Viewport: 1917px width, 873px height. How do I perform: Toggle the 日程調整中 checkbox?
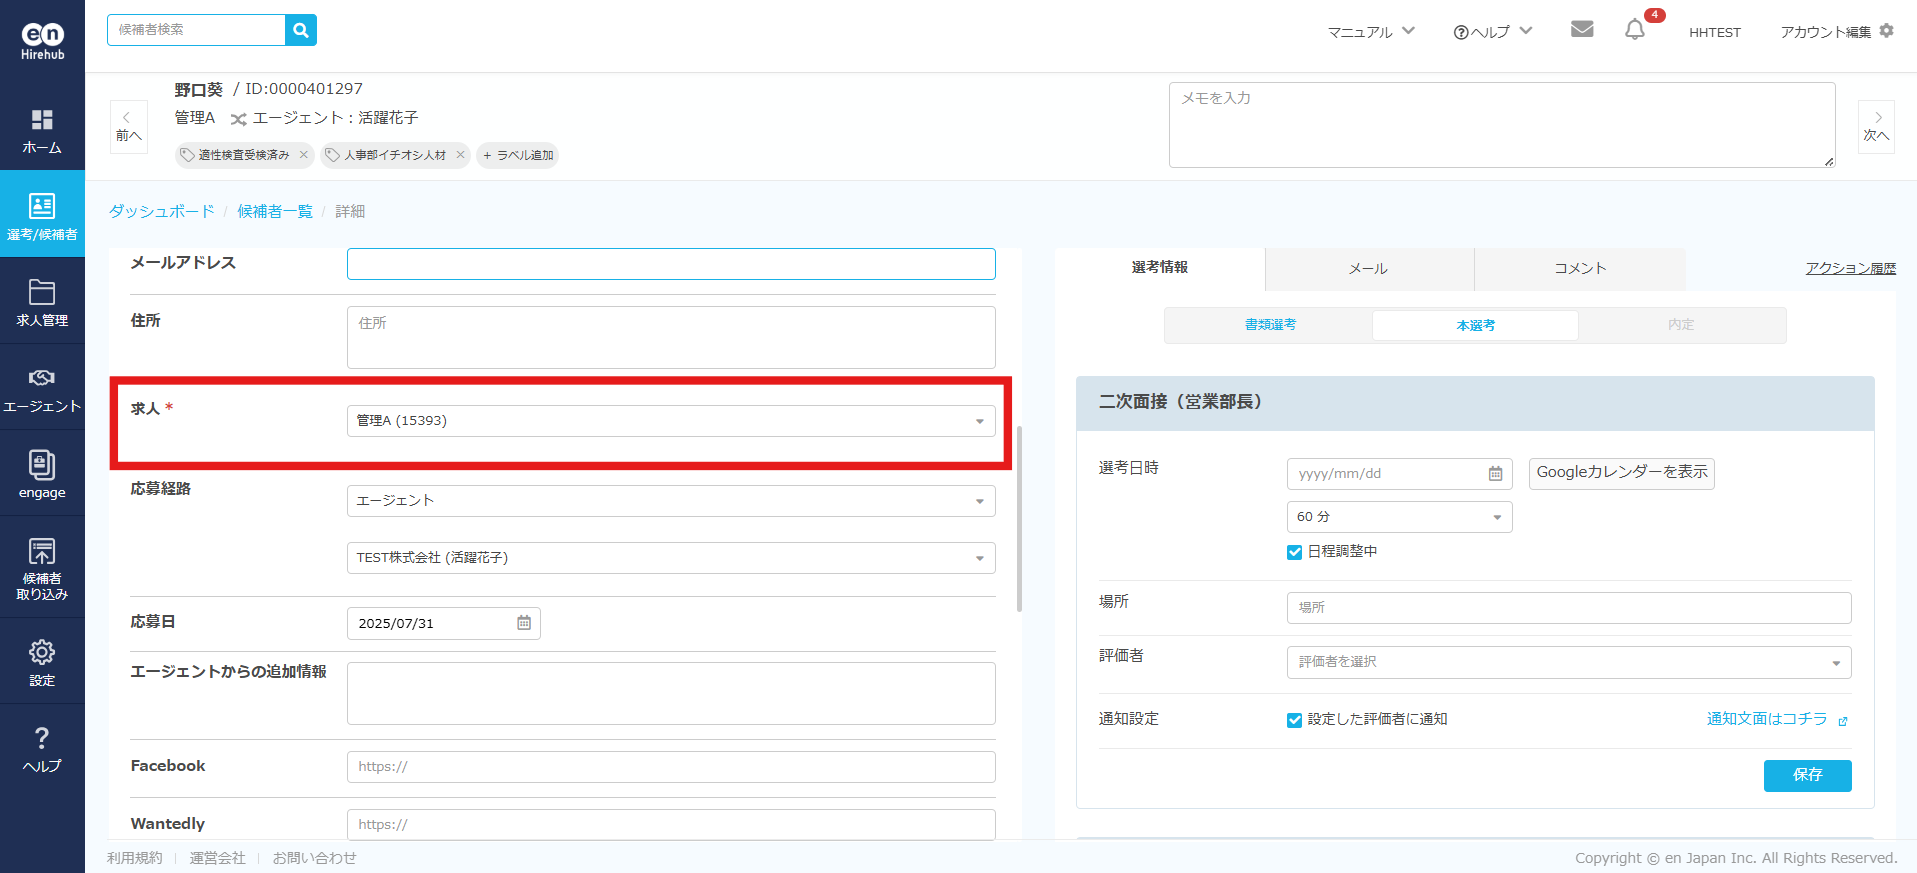click(x=1295, y=552)
